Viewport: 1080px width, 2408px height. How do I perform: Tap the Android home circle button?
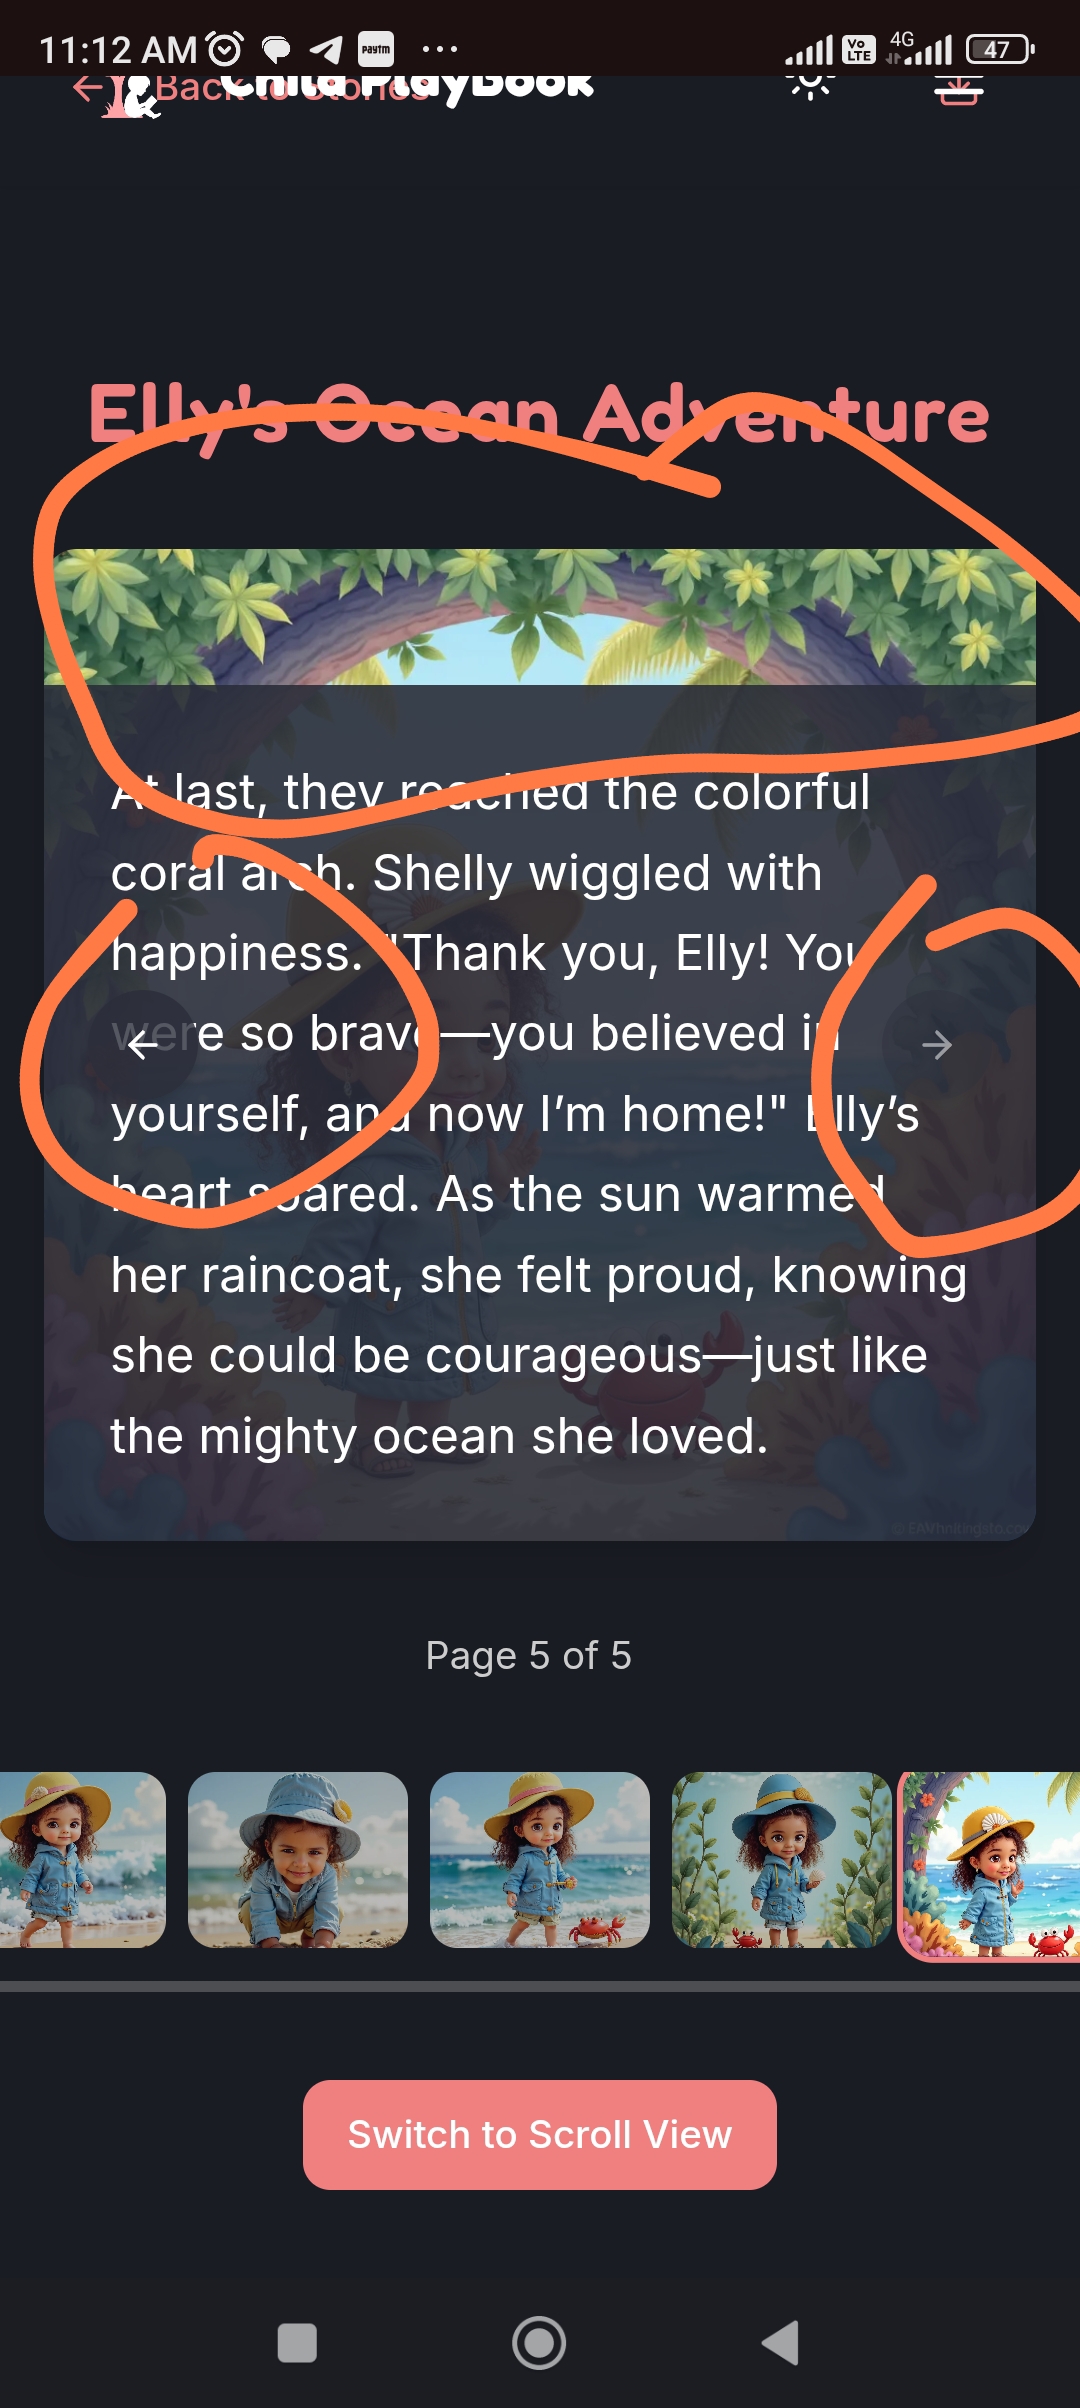click(539, 2342)
